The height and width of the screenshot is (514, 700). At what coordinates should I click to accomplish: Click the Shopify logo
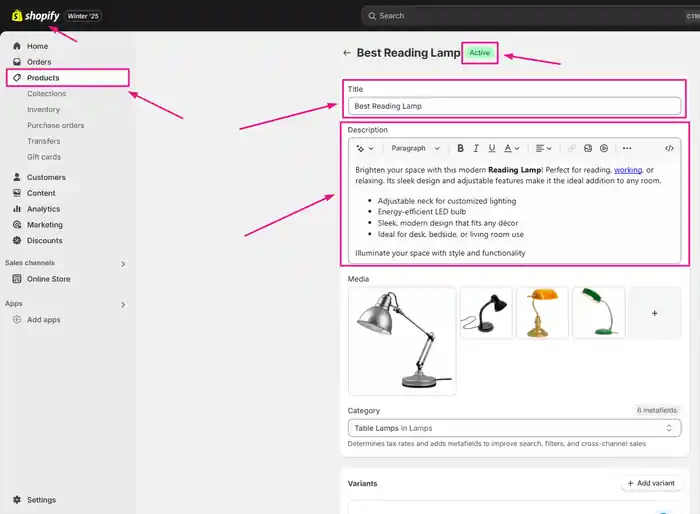tap(36, 16)
